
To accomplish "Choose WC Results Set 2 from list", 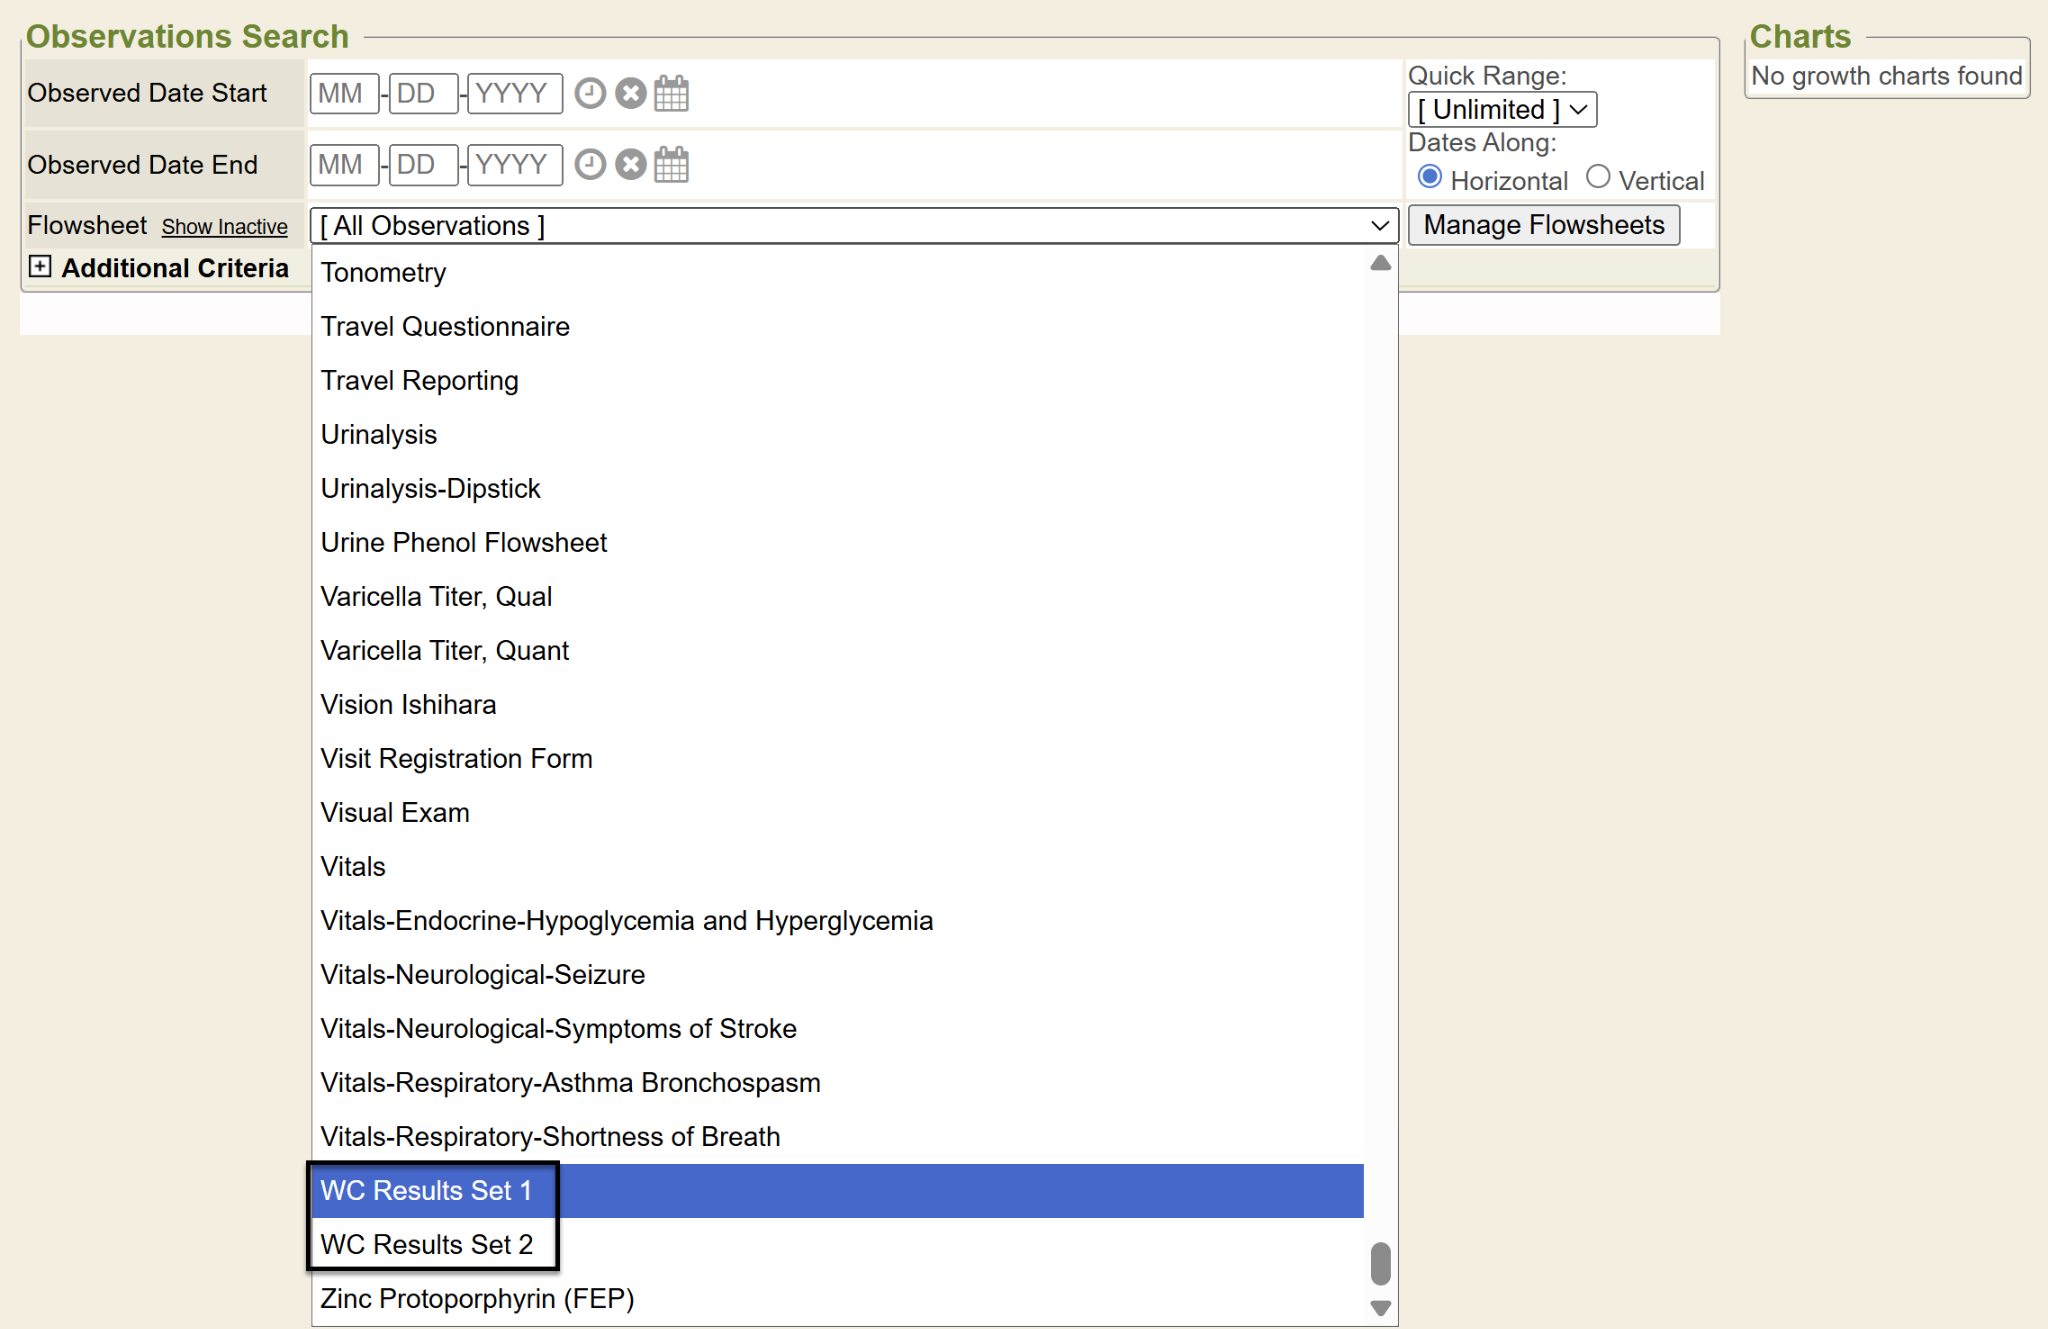I will pyautogui.click(x=427, y=1244).
